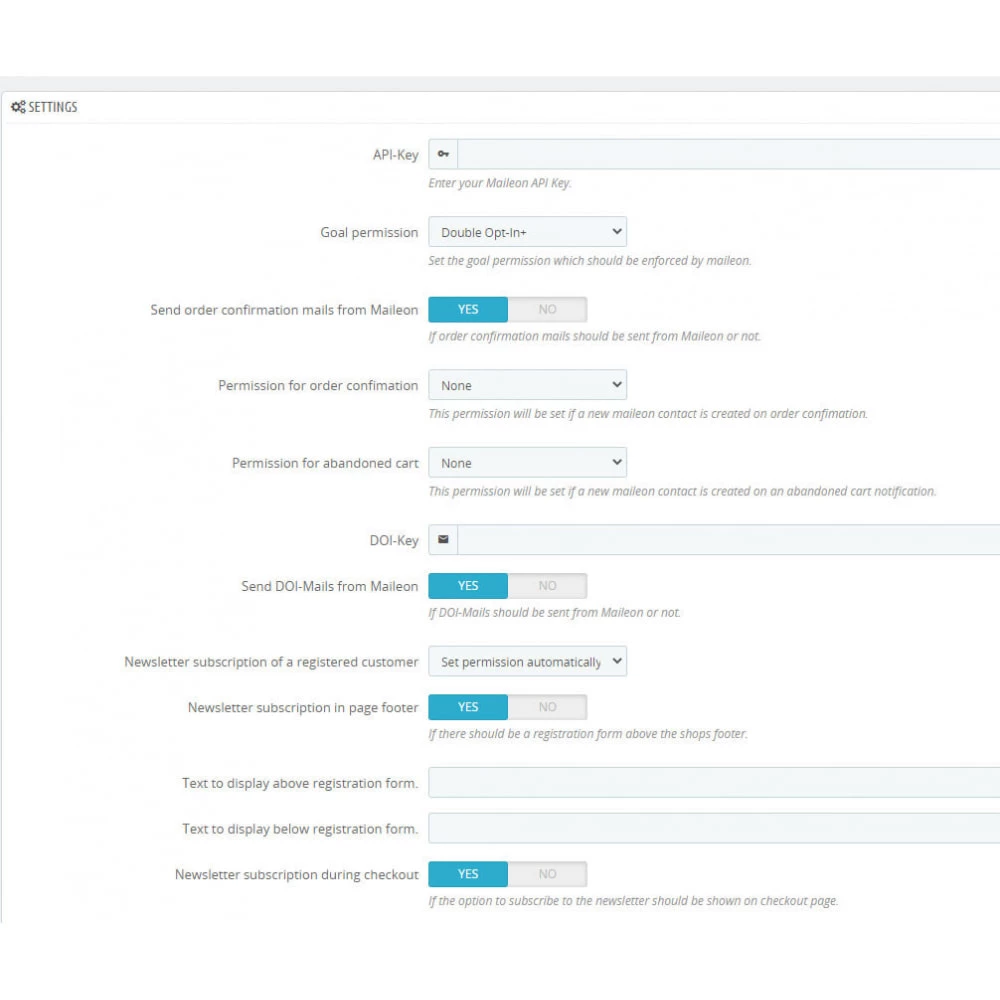The height and width of the screenshot is (1000, 1000).
Task: Click 'Set the goal permission which should be enforced' hint
Action: 590,260
